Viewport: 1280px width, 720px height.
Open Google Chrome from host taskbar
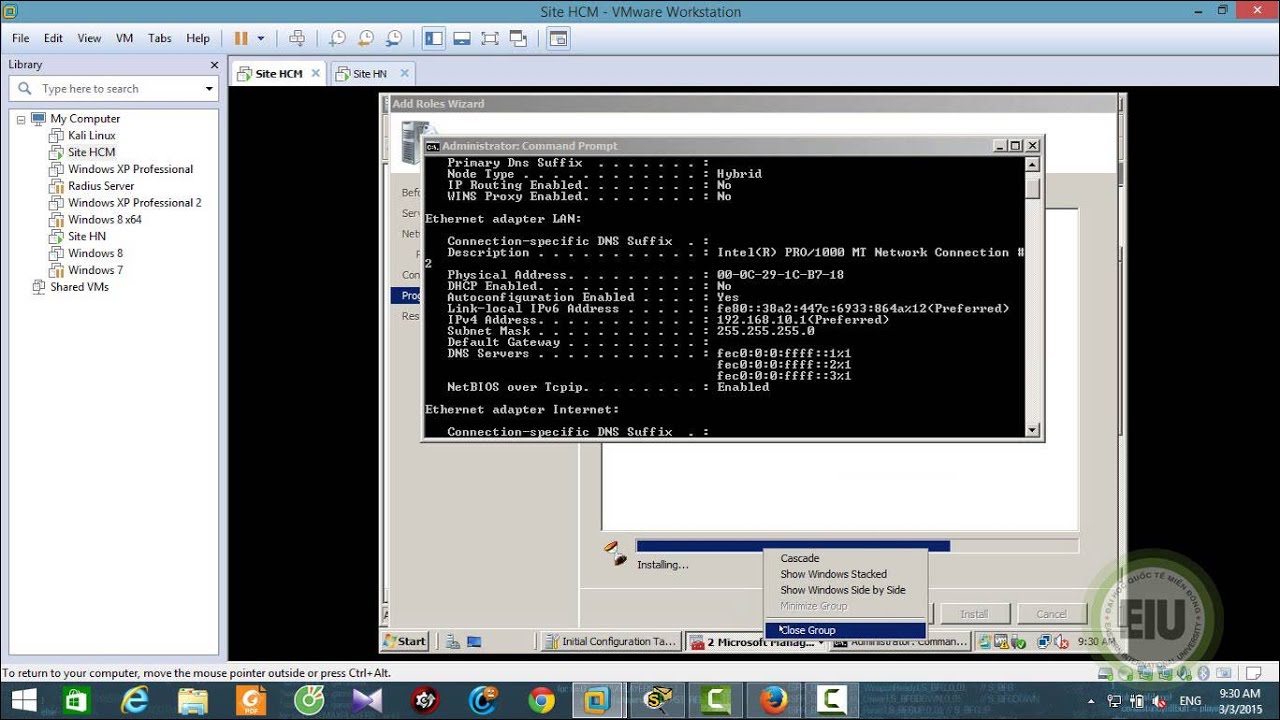click(541, 700)
